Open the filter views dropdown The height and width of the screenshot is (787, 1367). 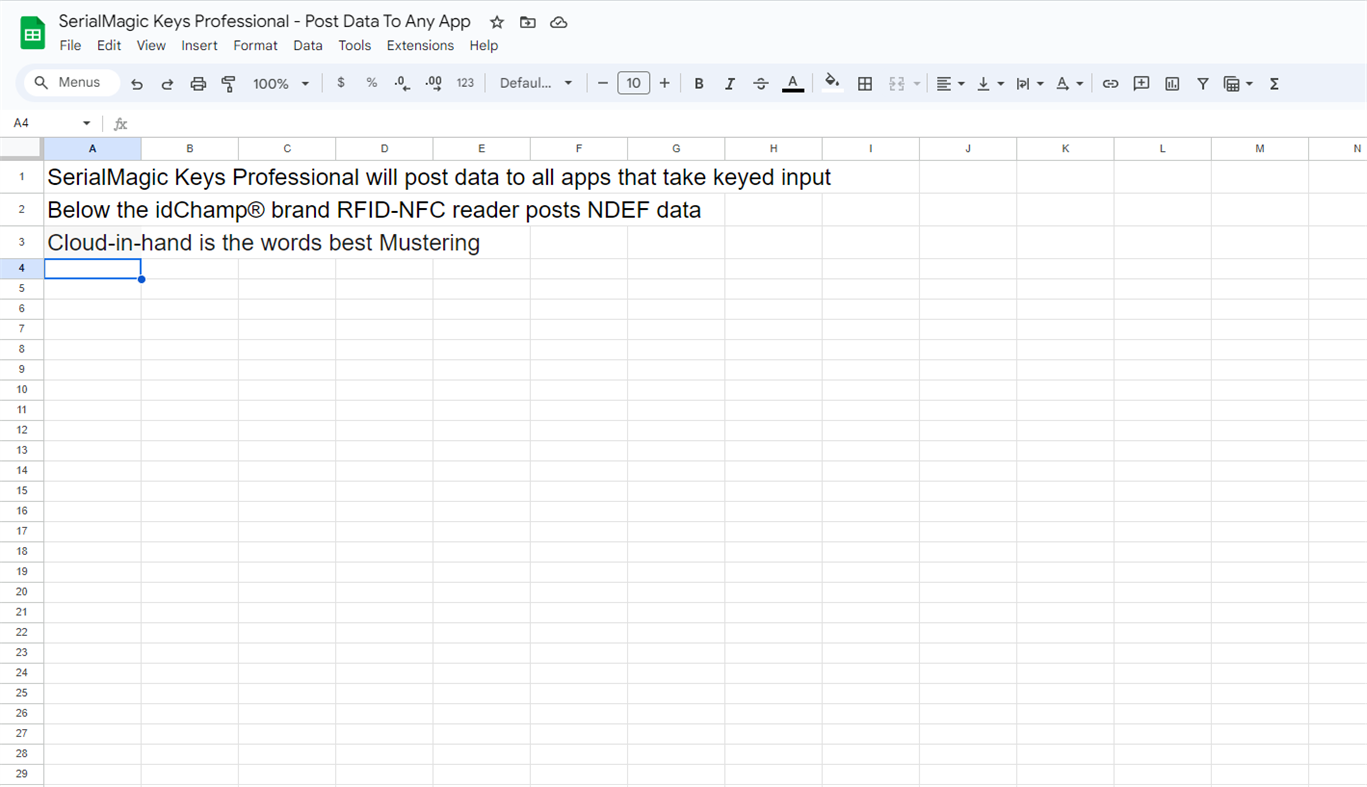(x=1238, y=84)
